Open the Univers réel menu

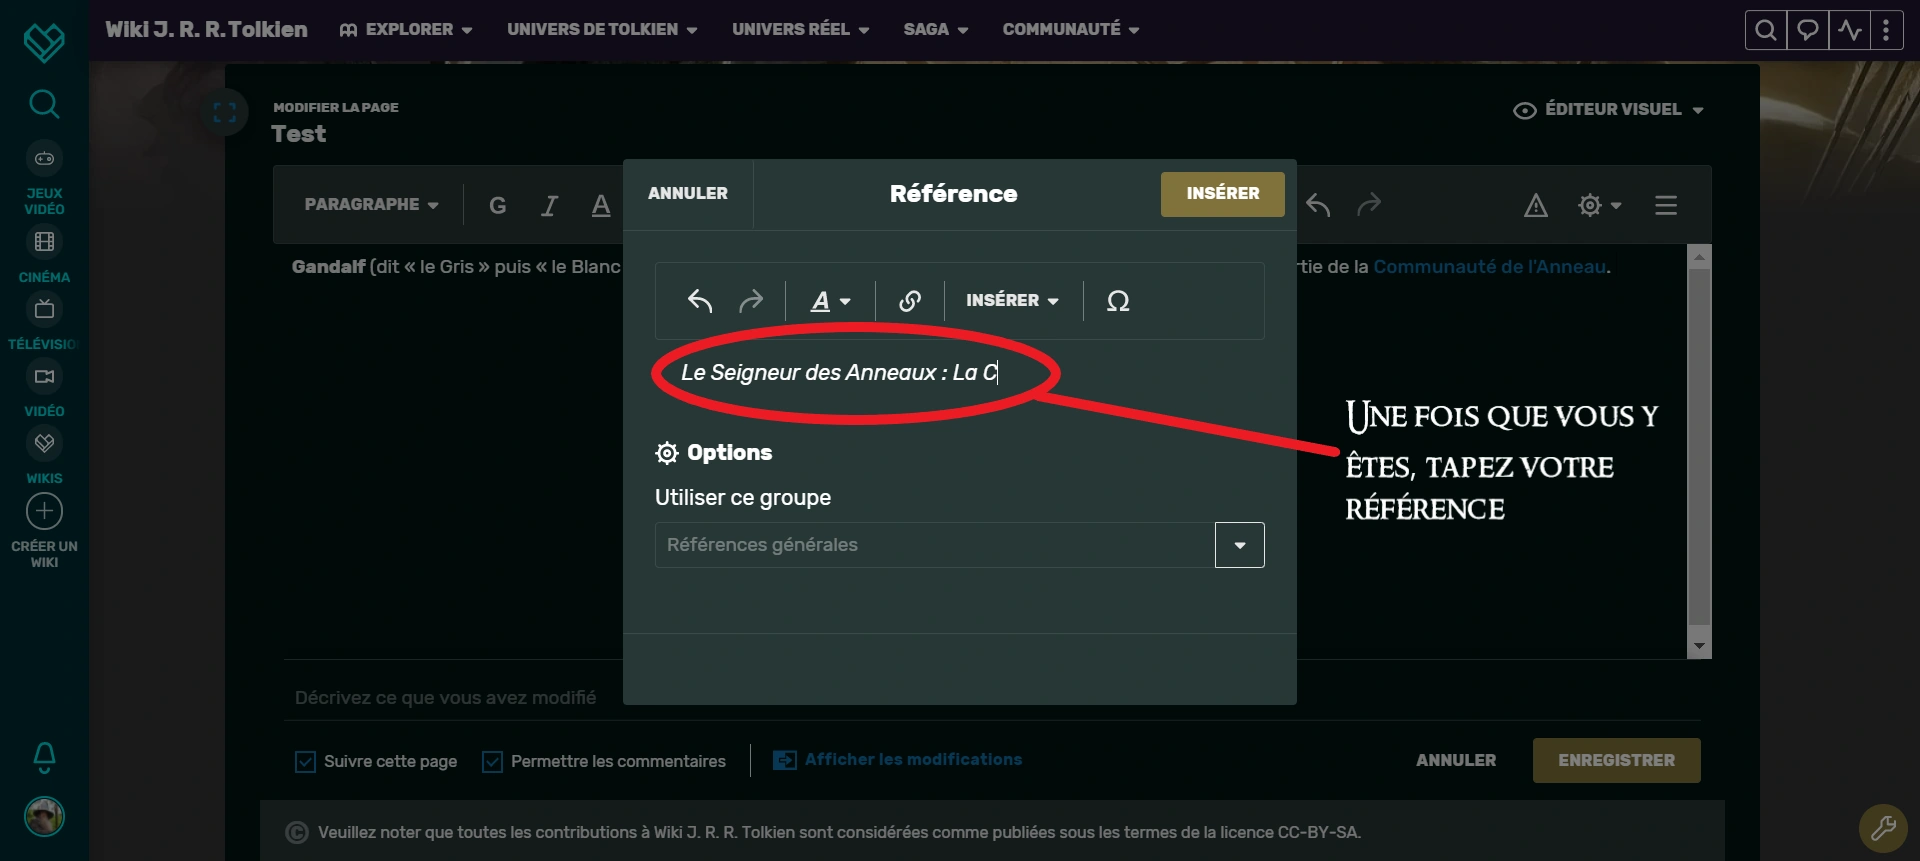pyautogui.click(x=801, y=30)
